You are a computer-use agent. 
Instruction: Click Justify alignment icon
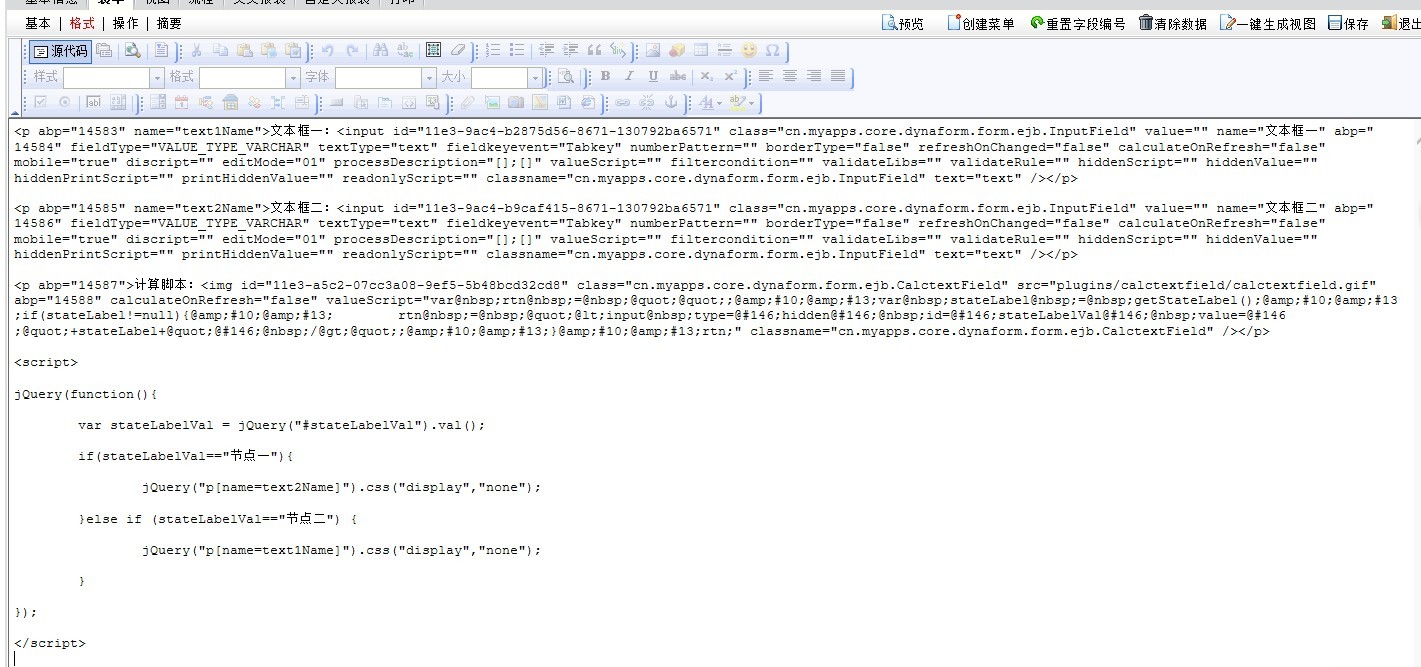pyautogui.click(x=838, y=76)
